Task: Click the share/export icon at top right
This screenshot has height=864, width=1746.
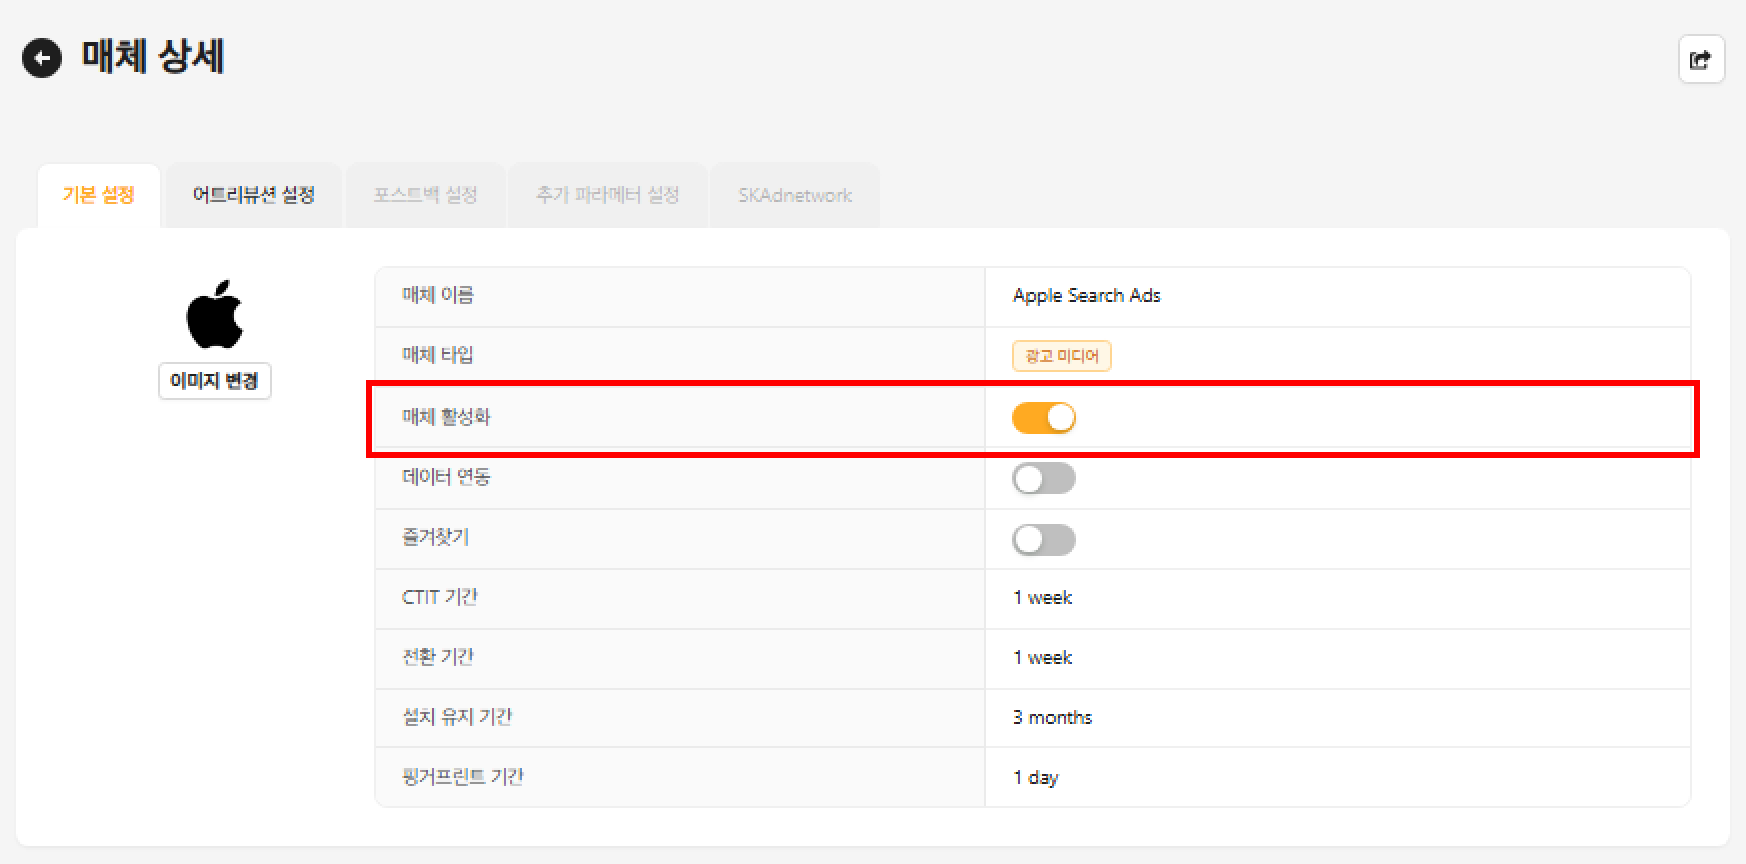Action: point(1700,60)
